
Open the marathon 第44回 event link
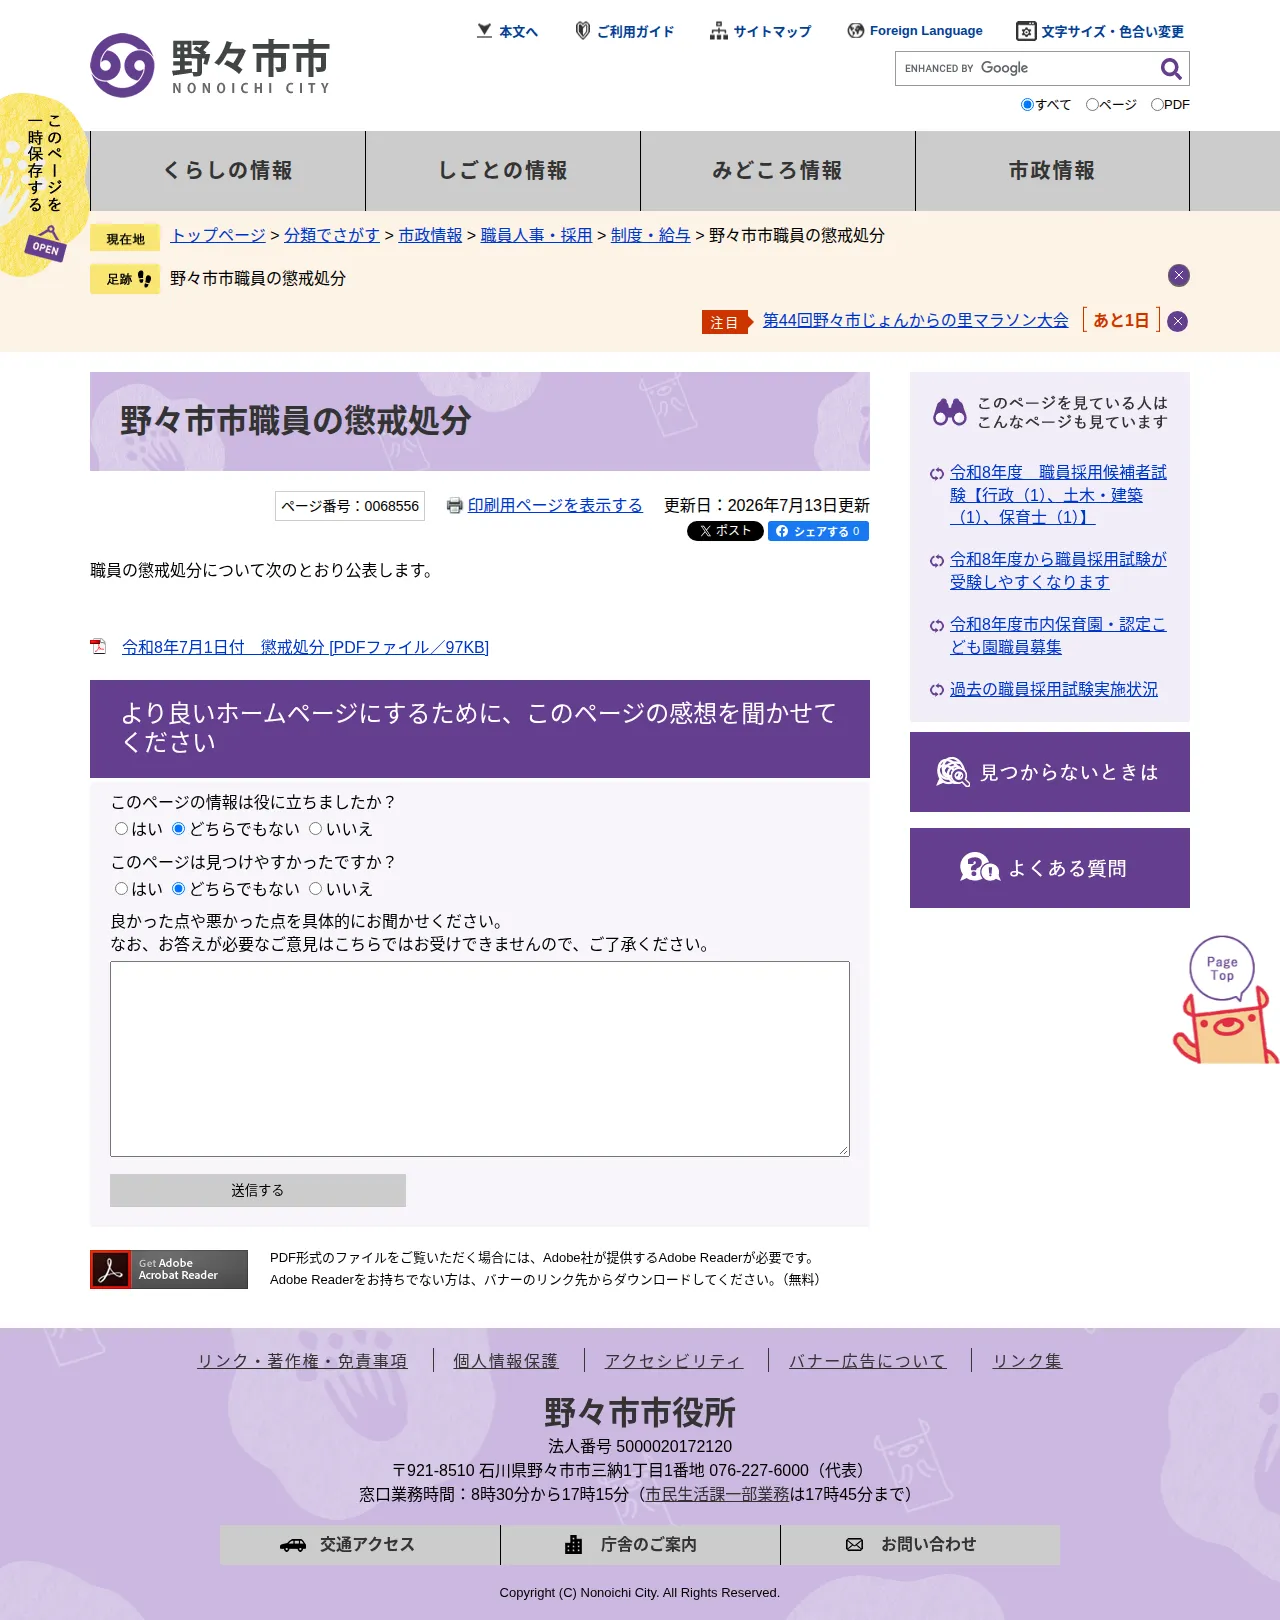tap(915, 320)
